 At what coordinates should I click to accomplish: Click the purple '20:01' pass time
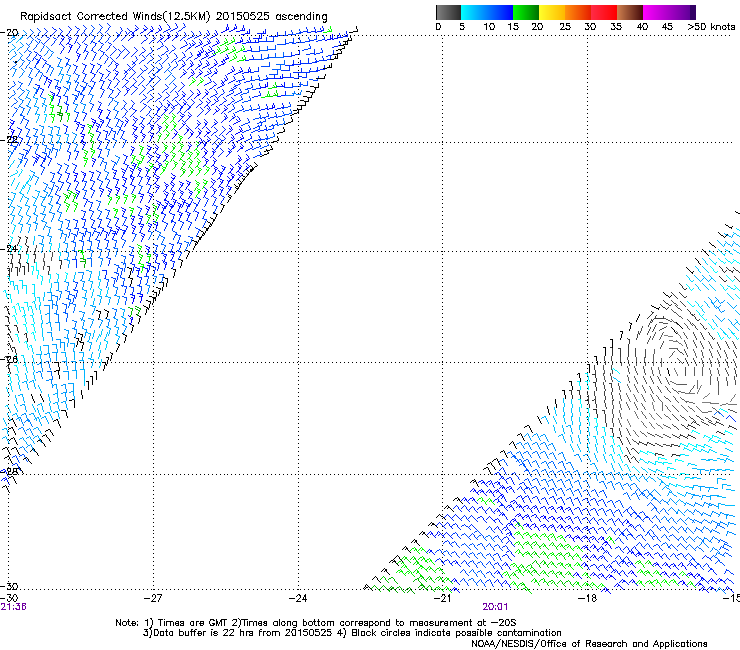[495, 607]
